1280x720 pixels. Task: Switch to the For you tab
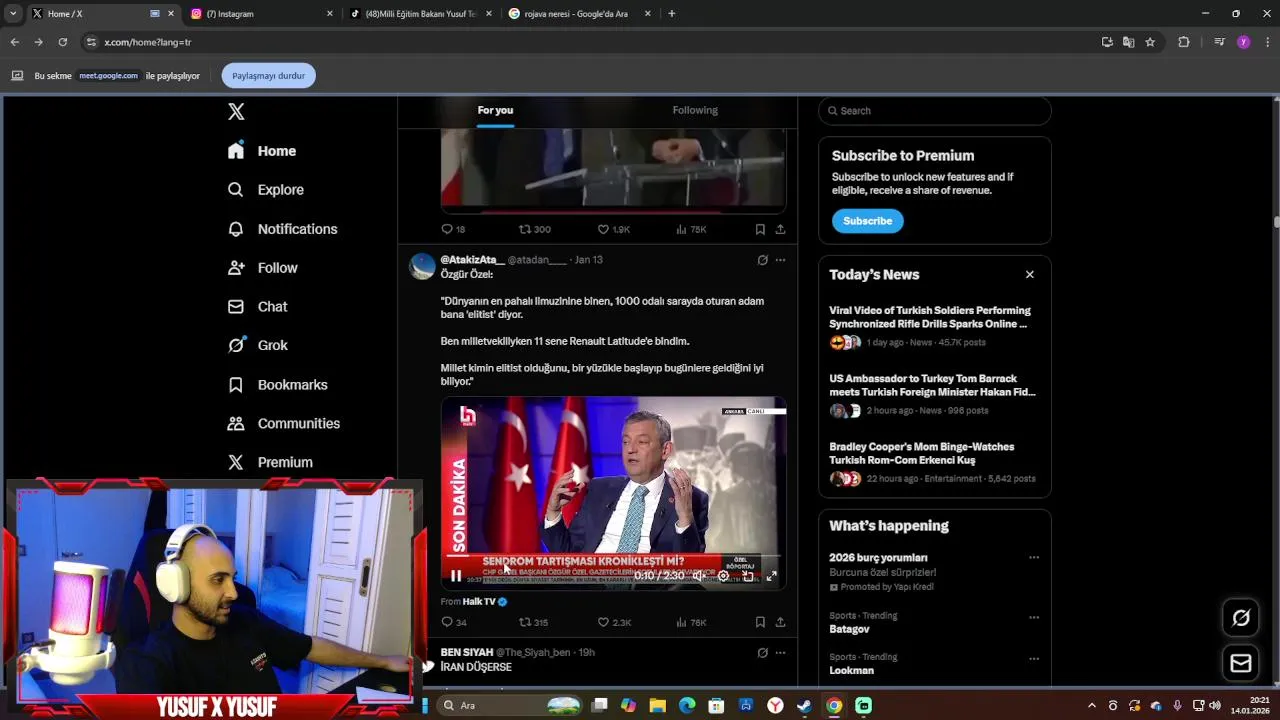495,110
